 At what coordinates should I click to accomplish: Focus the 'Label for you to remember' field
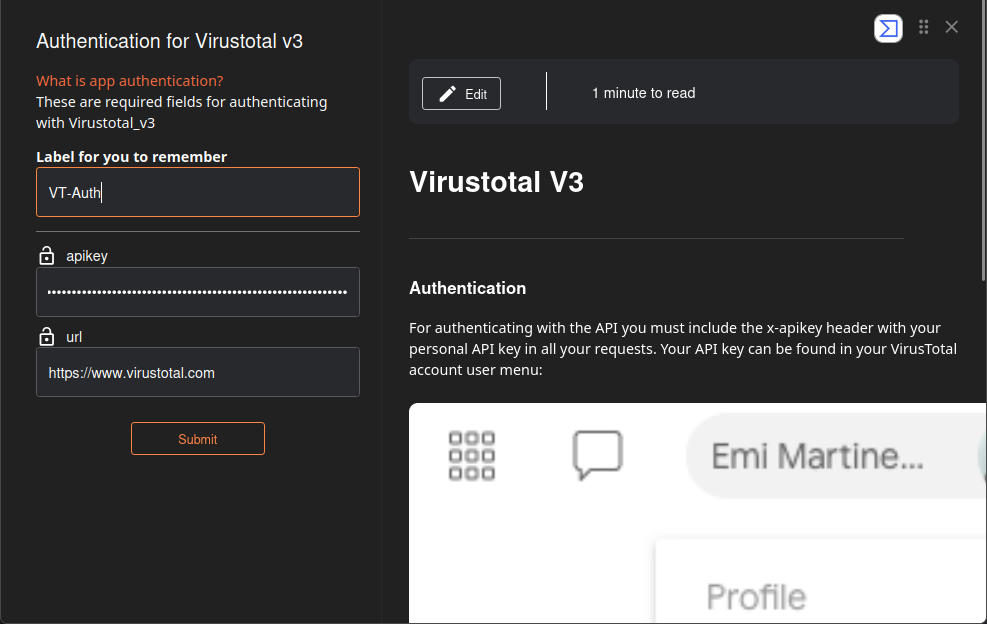(x=197, y=192)
